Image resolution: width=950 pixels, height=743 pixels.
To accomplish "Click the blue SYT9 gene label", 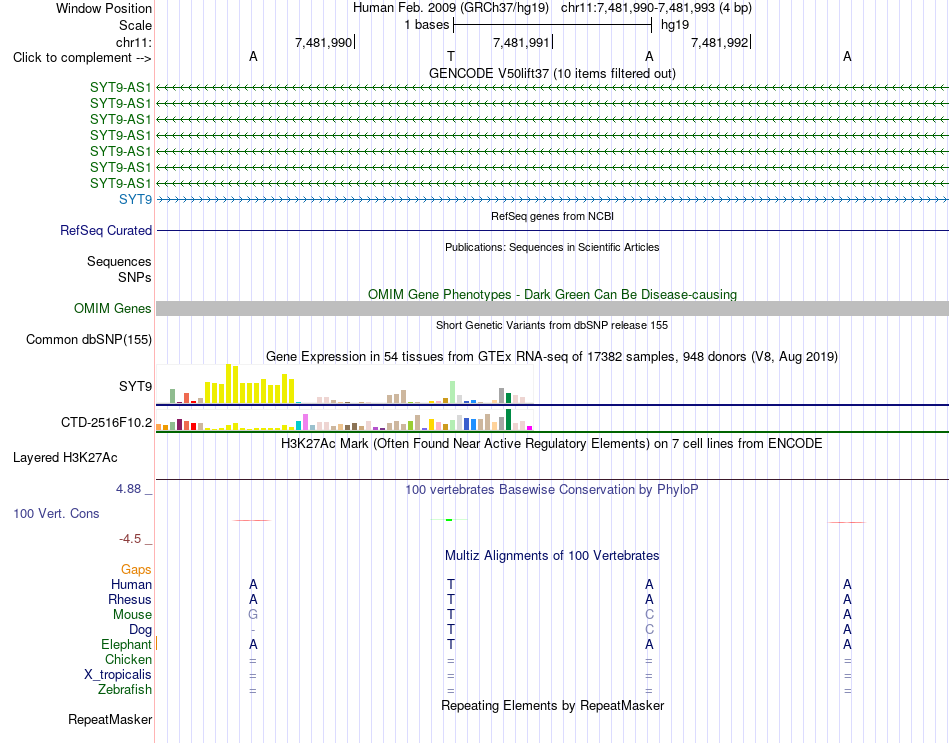I will [136, 199].
